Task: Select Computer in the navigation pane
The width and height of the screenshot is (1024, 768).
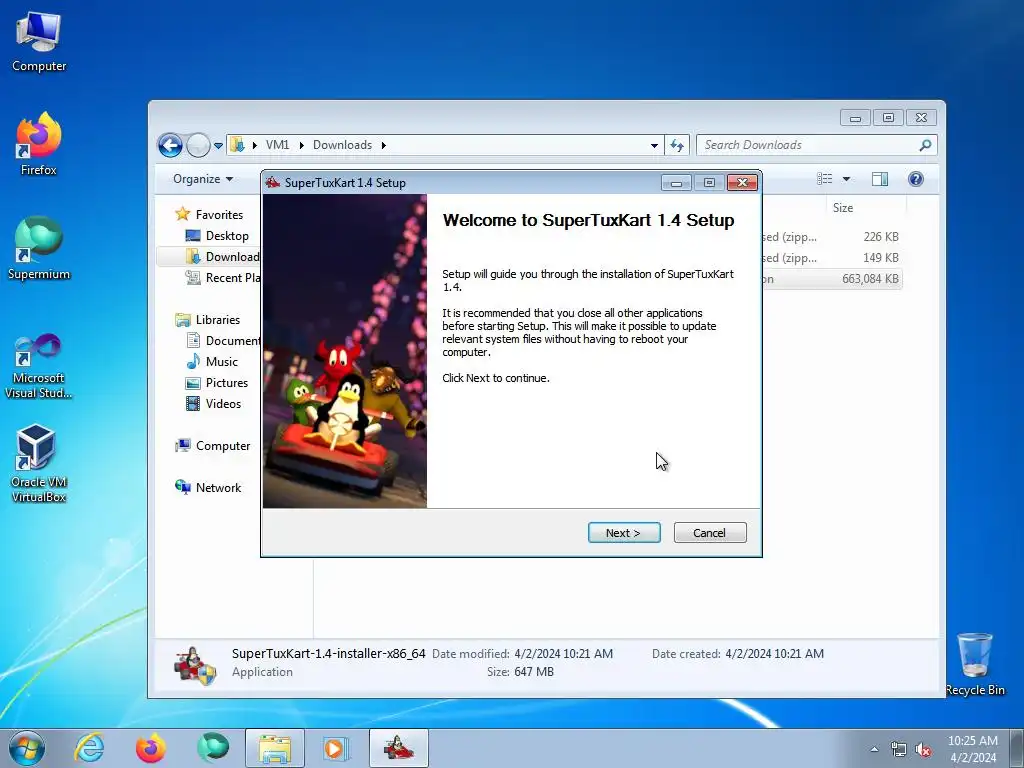Action: pos(213,445)
